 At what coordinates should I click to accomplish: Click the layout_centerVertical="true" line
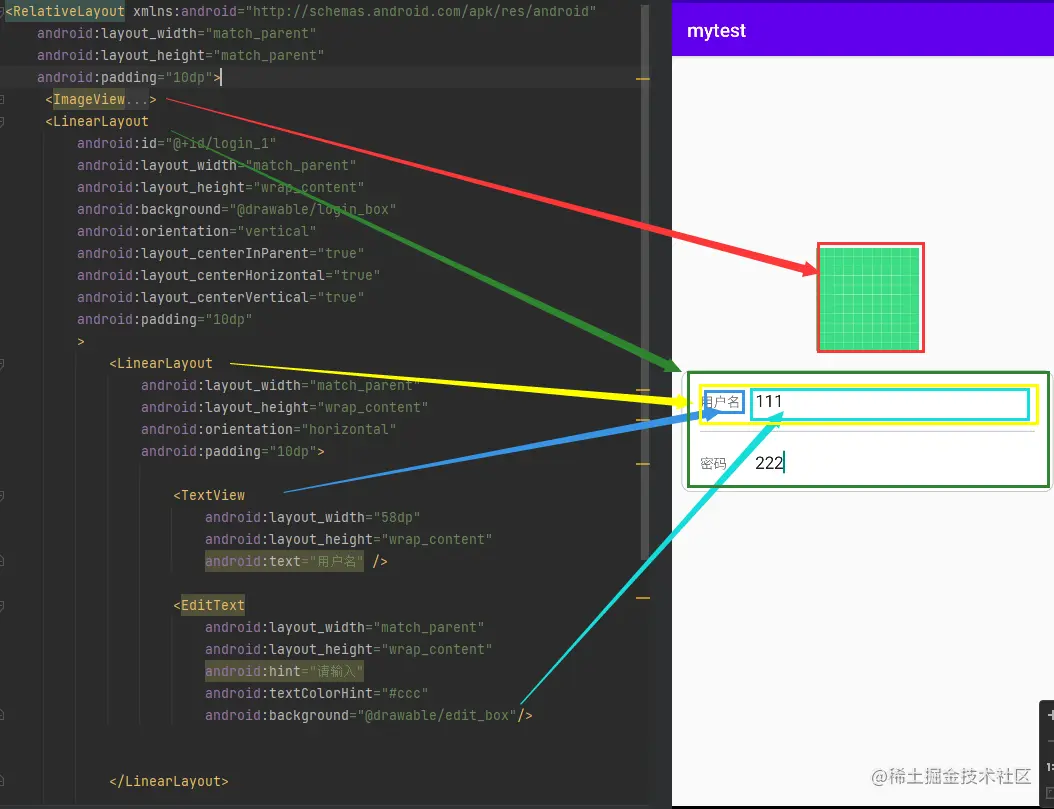tap(220, 297)
